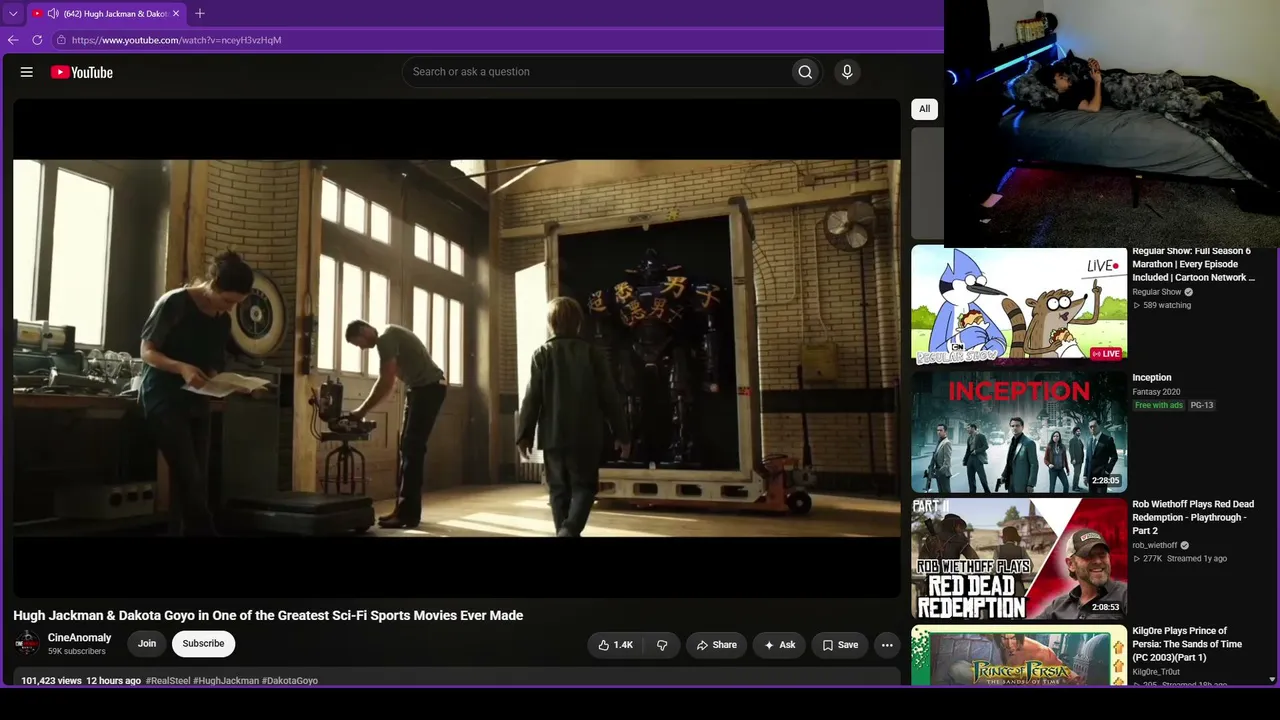Image resolution: width=1280 pixels, height=720 pixels.
Task: Mute the Hugh Jackman tab audio icon
Action: [x=52, y=14]
